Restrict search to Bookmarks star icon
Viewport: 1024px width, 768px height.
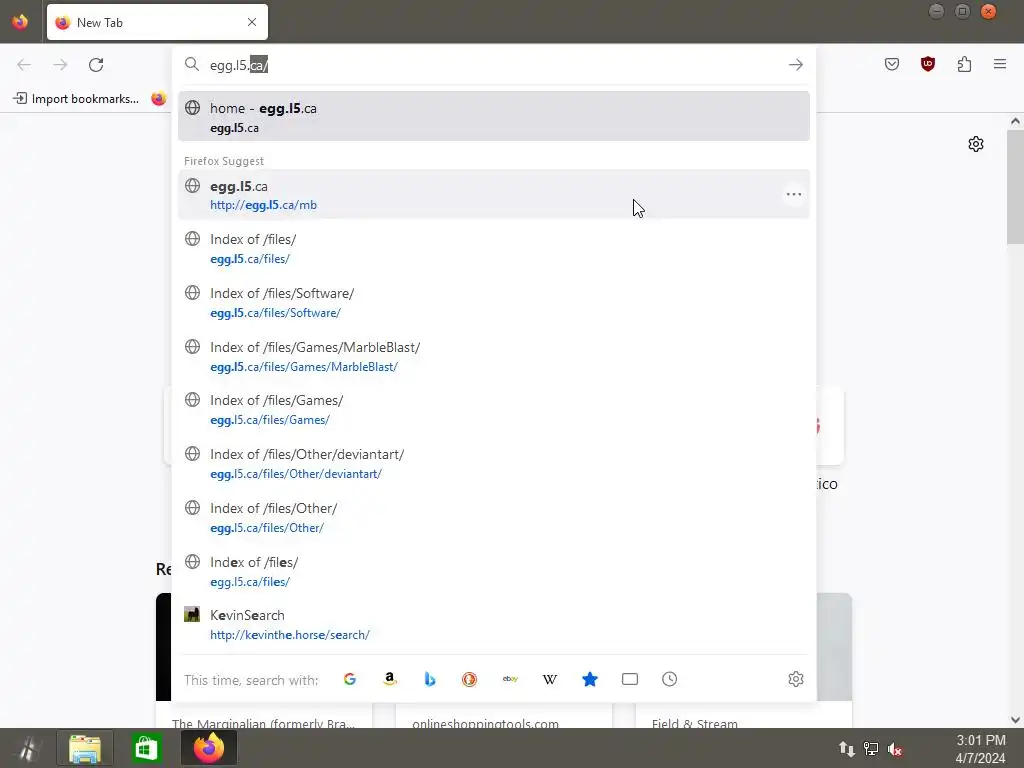(x=590, y=679)
